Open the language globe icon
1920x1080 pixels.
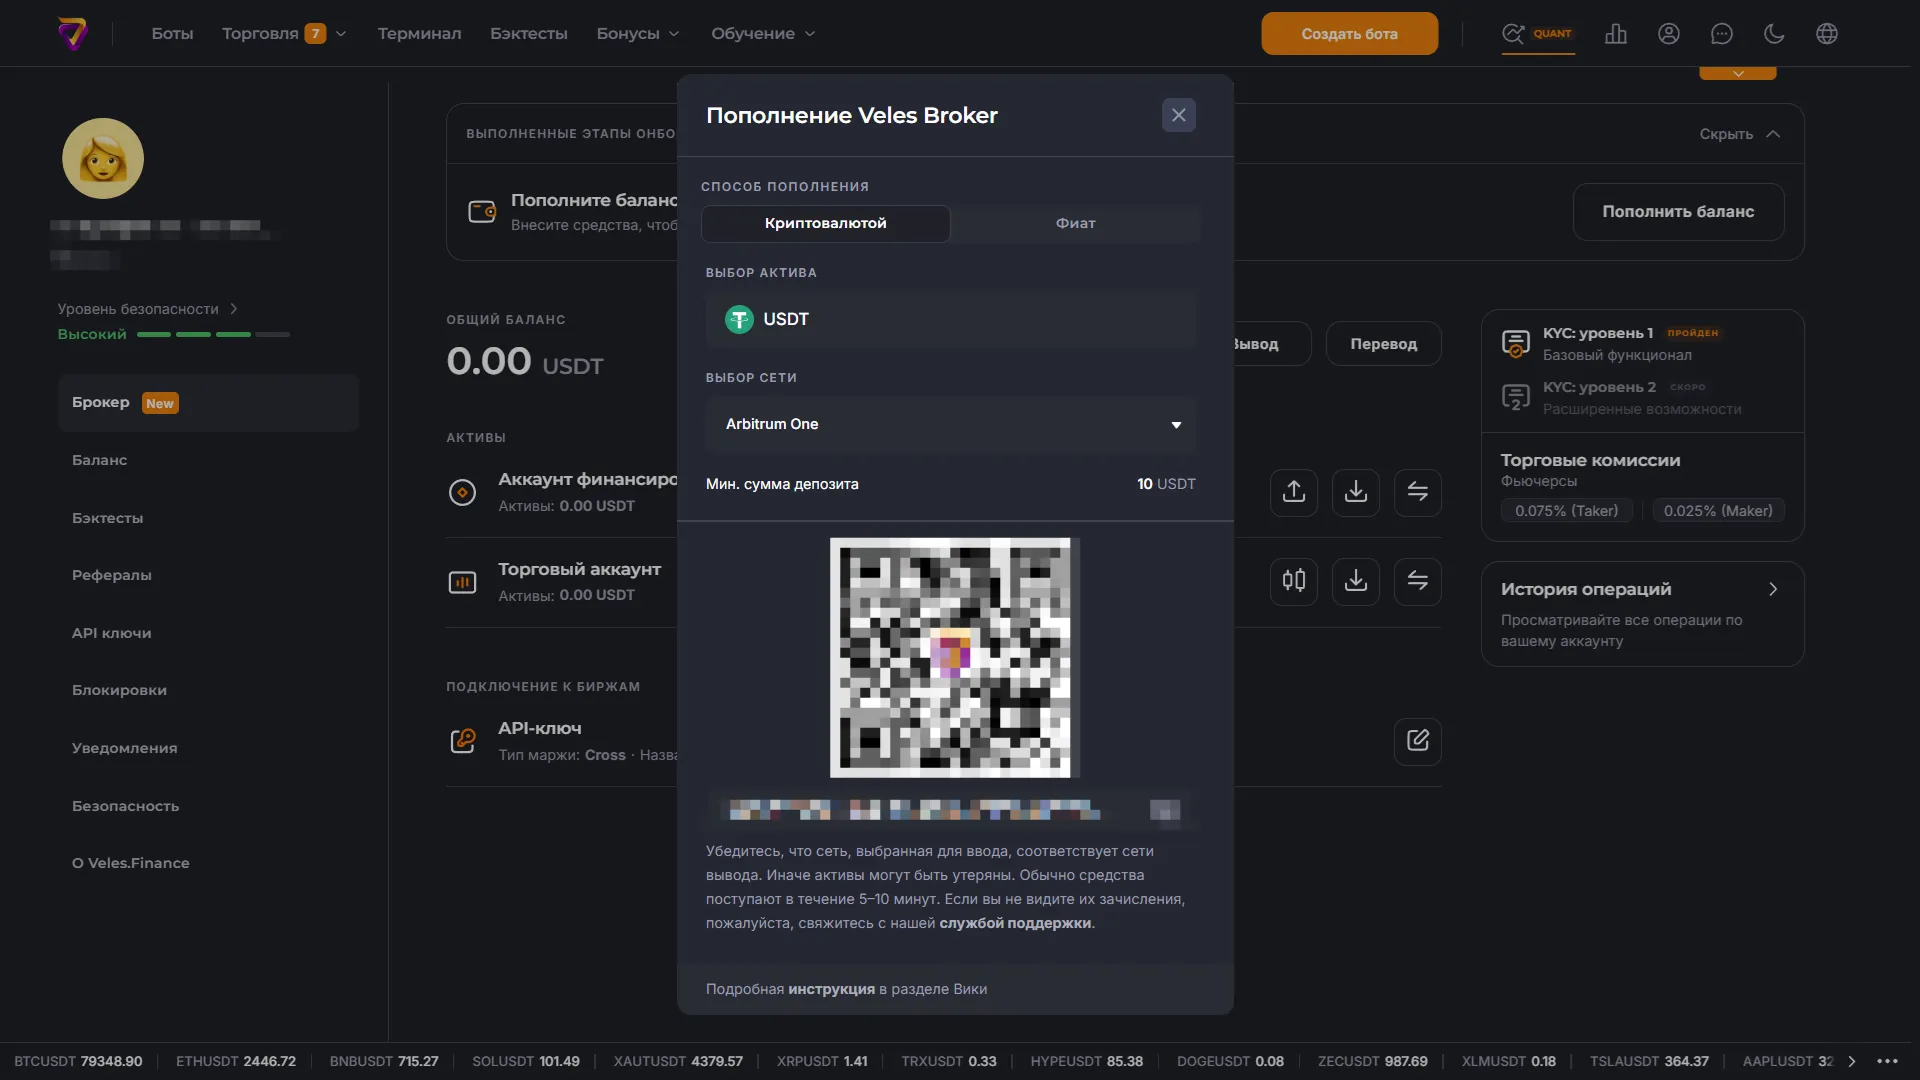point(1827,34)
